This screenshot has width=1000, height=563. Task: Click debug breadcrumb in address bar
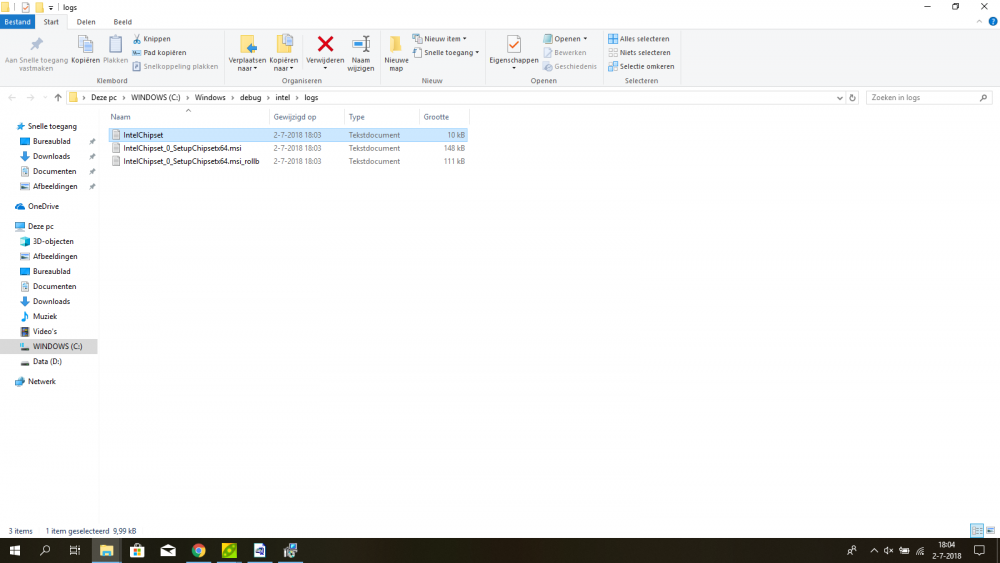pyautogui.click(x=250, y=98)
